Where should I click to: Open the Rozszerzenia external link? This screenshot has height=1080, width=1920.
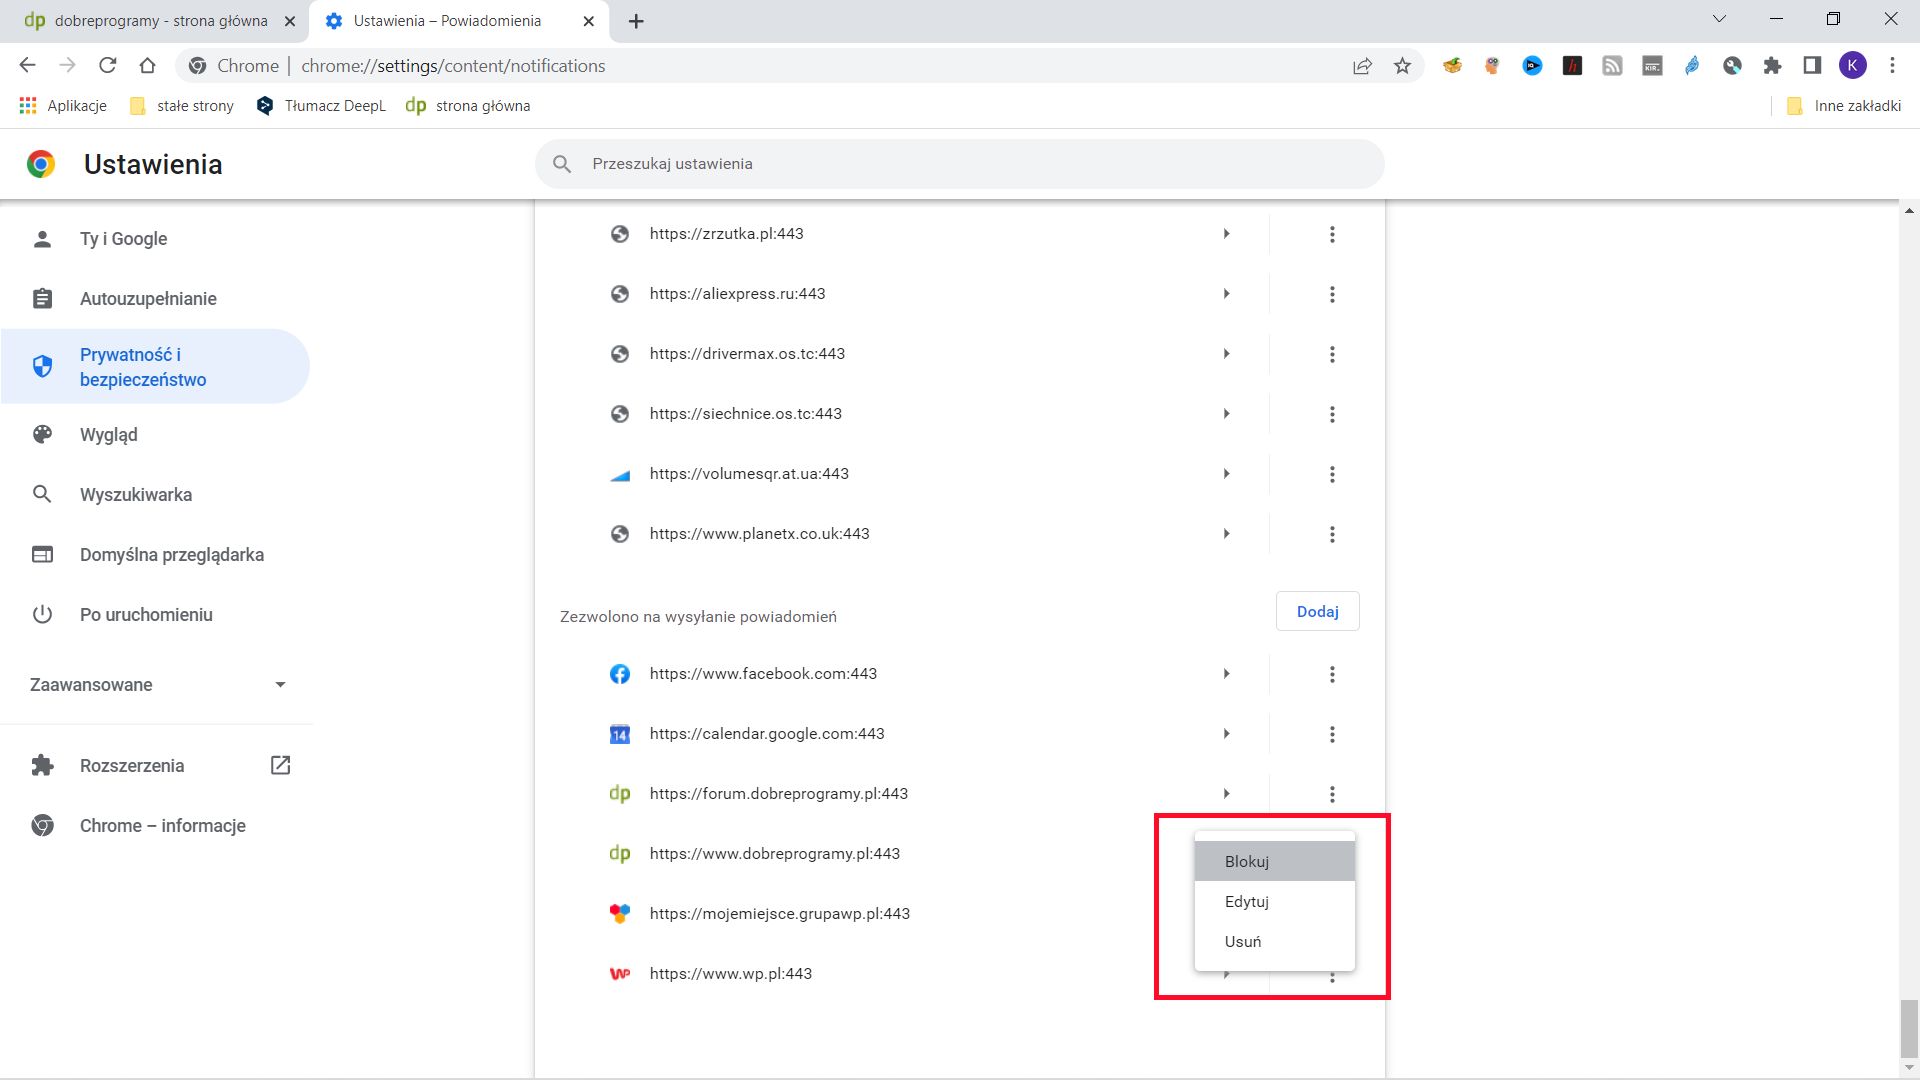point(279,765)
